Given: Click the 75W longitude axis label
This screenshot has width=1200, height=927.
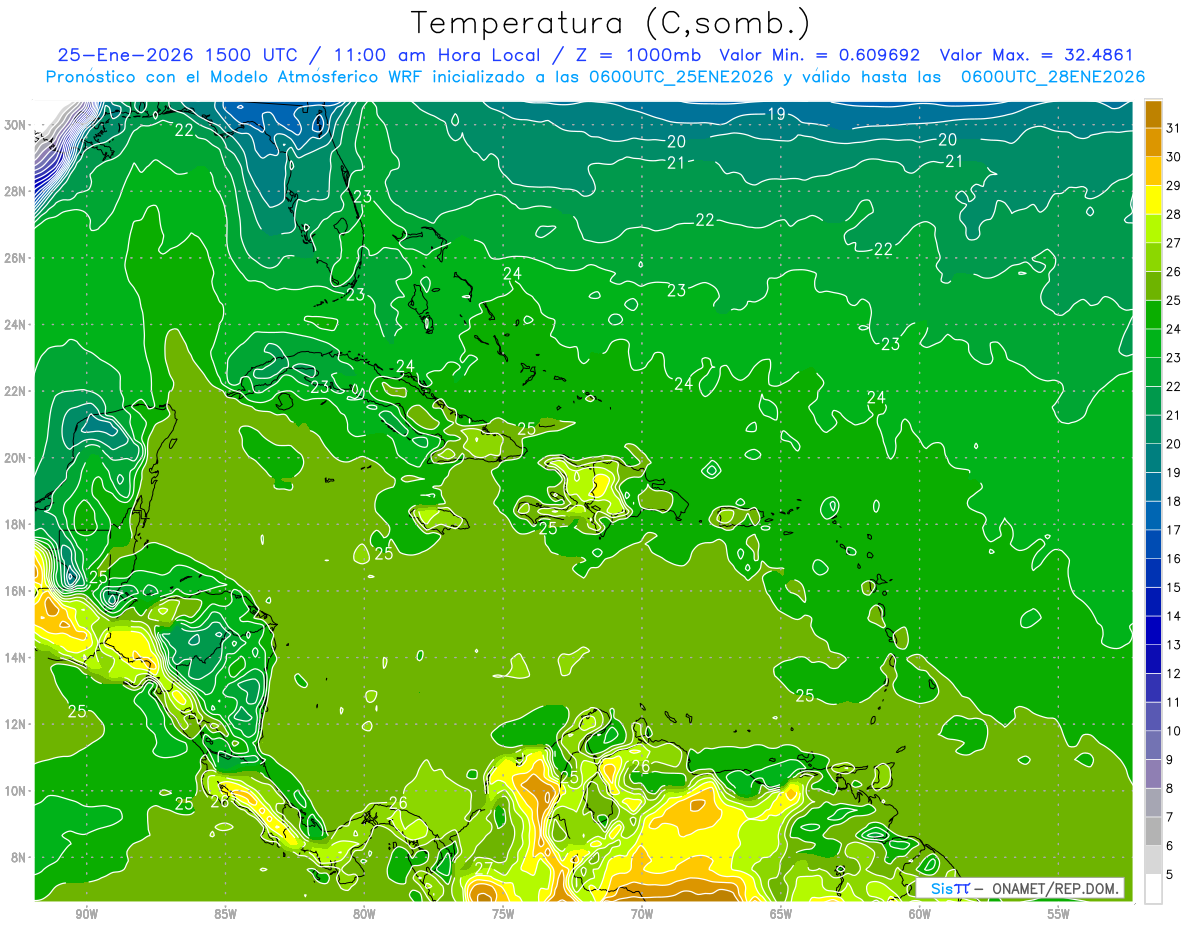Looking at the screenshot, I should point(503,914).
